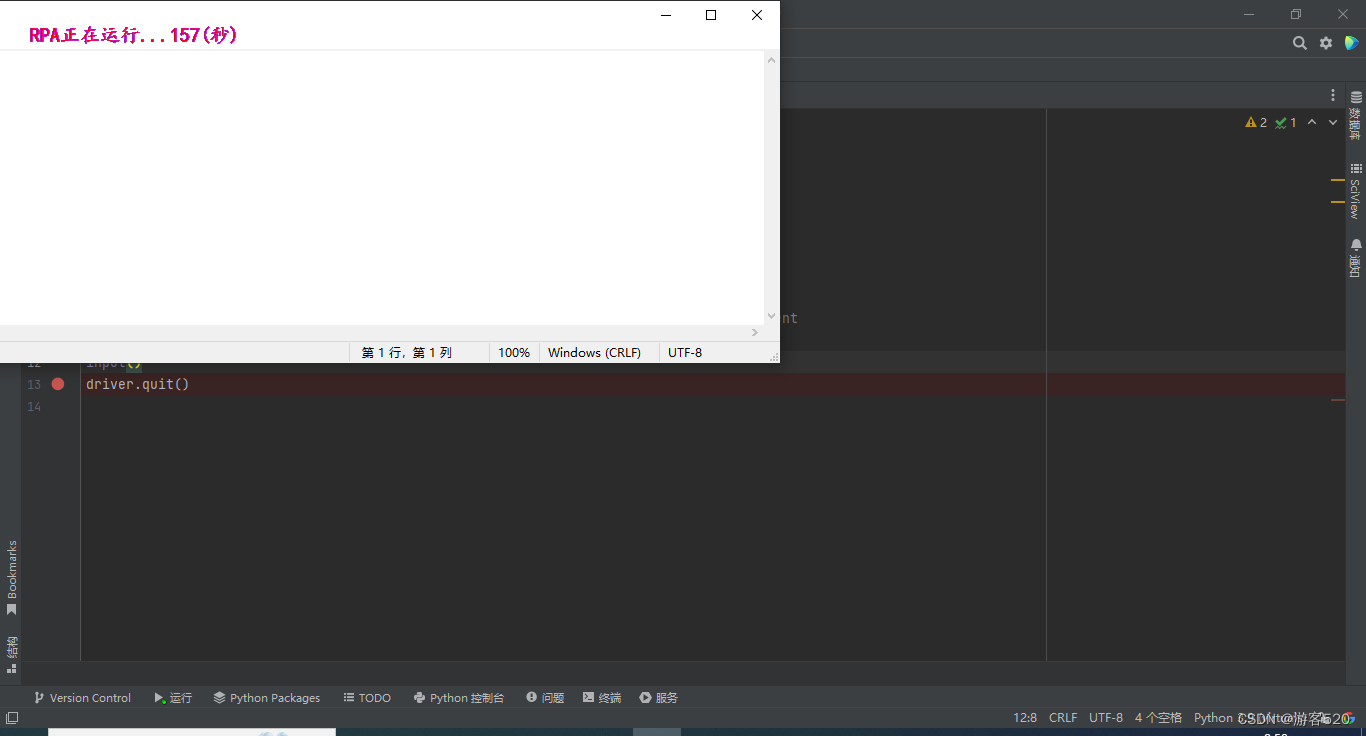Screen dimensions: 1366x736
Task: Click the notepad vertical scrollbar up arrow
Action: pyautogui.click(x=771, y=60)
